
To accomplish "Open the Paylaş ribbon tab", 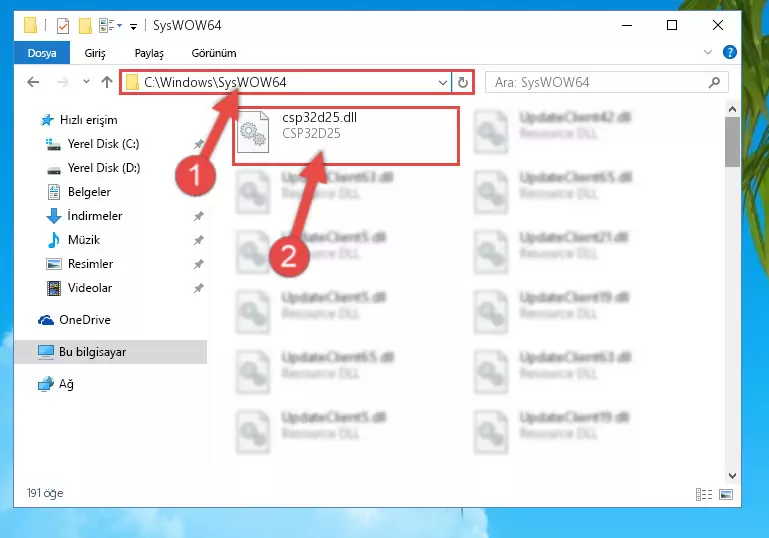I will (149, 53).
